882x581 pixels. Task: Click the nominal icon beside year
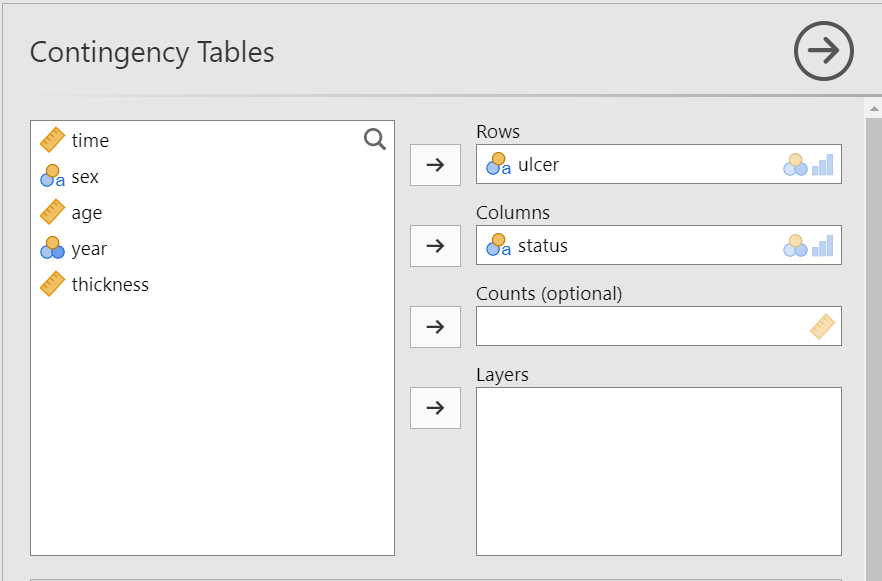click(52, 248)
